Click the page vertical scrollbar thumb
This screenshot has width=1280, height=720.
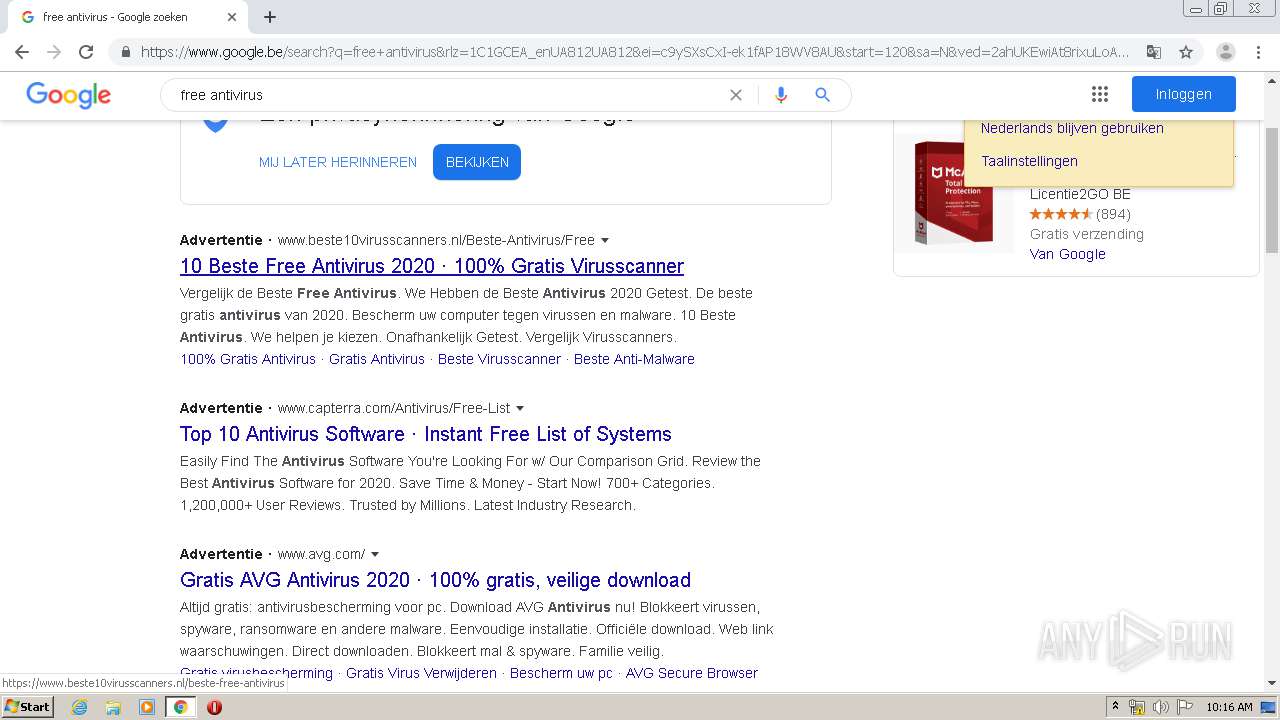1272,190
